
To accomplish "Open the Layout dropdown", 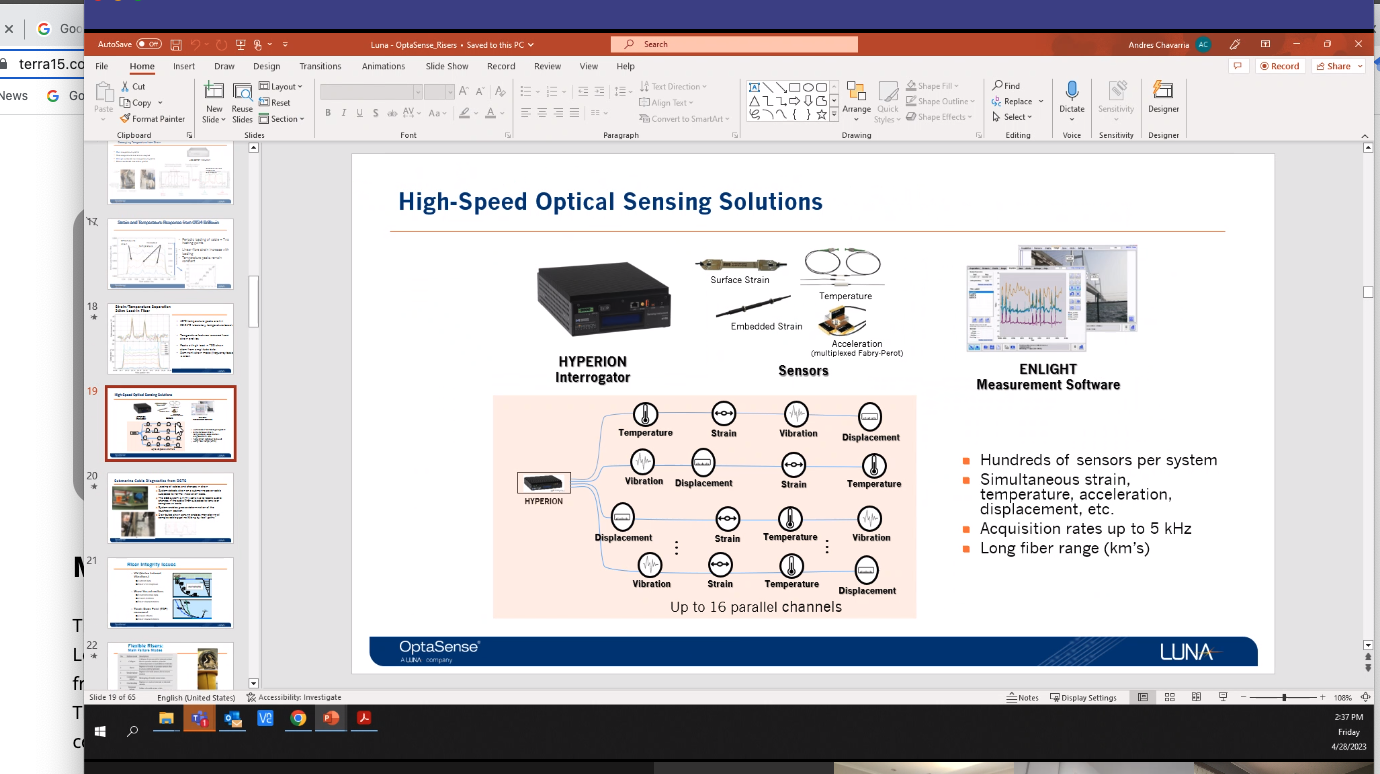I will click(x=280, y=87).
